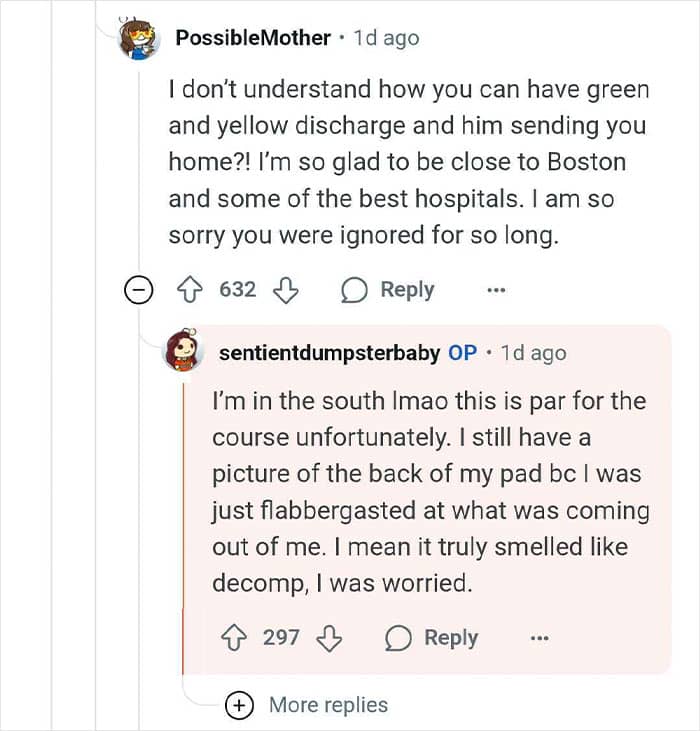700x731 pixels.
Task: Click the 1d ago timestamp on OP's reply
Action: click(532, 353)
